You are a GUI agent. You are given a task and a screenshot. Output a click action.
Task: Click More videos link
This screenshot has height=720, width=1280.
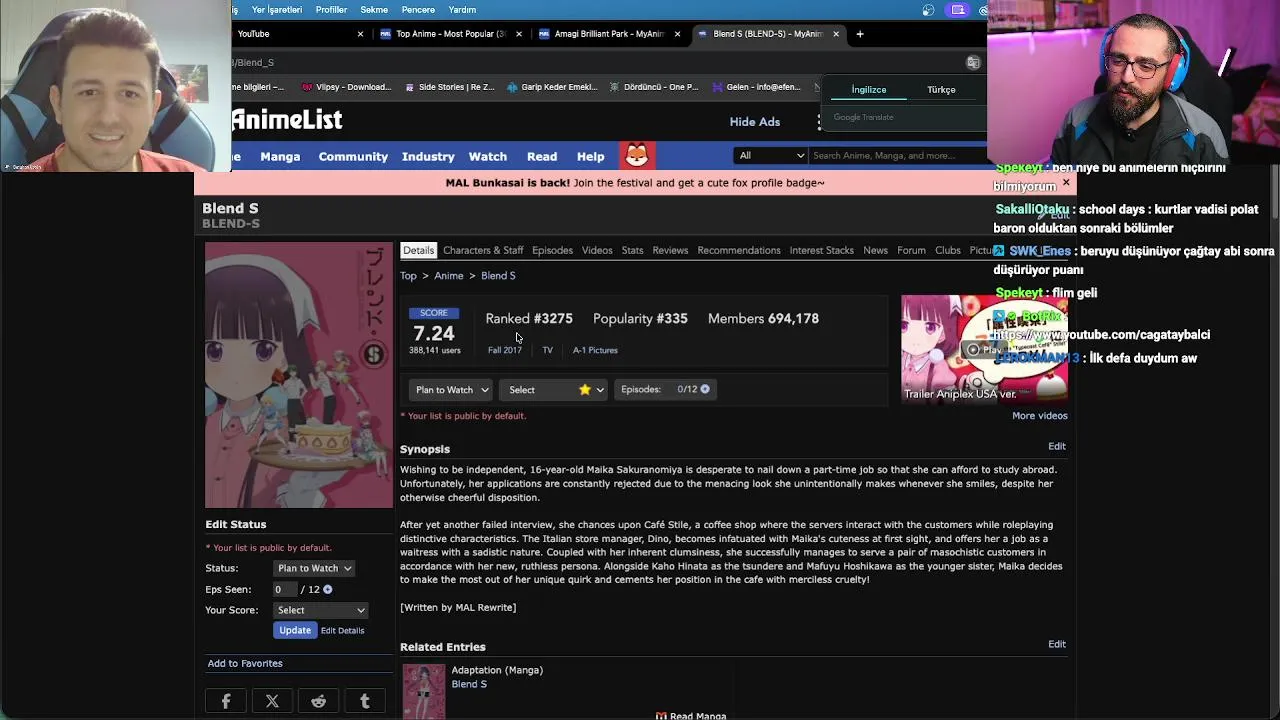point(1040,416)
